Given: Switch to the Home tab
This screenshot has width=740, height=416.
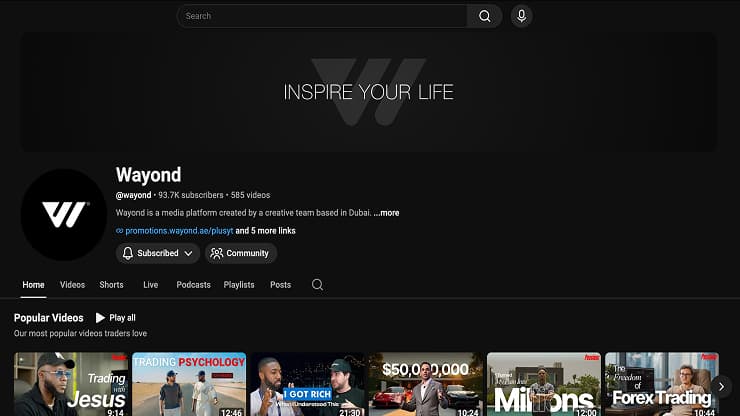Looking at the screenshot, I should [34, 285].
